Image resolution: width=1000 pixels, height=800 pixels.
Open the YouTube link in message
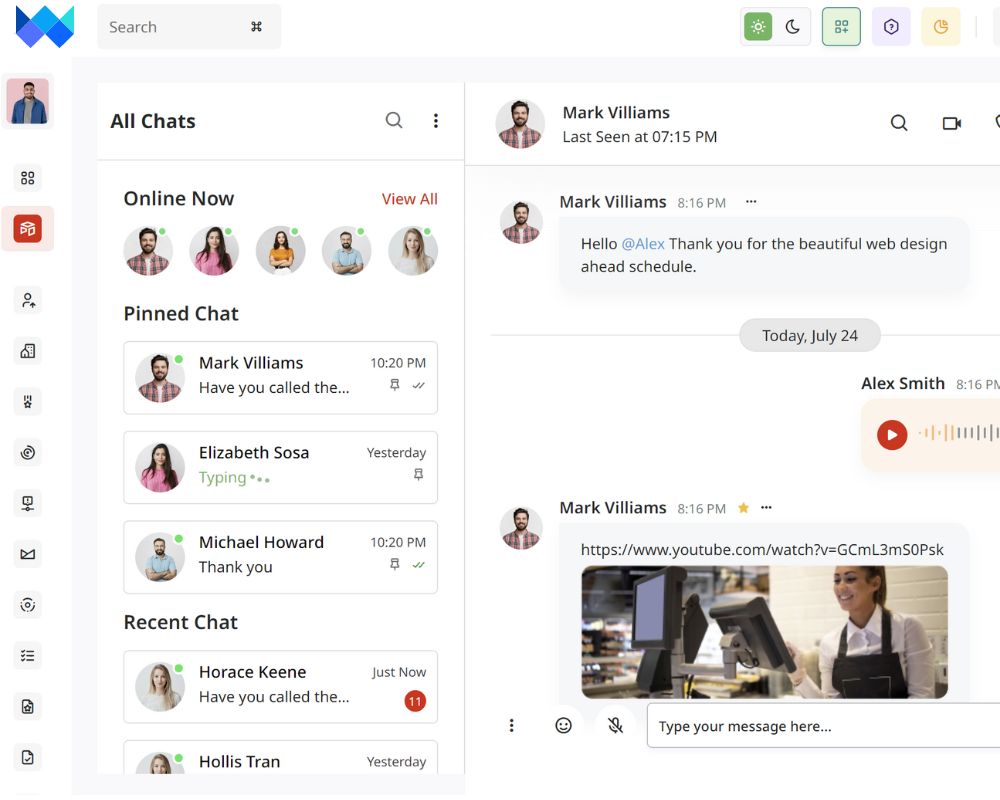pos(762,550)
